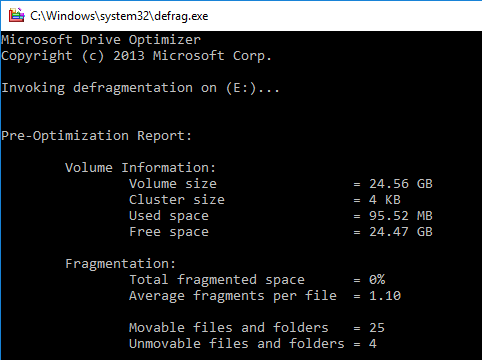The width and height of the screenshot is (482, 360).
Task: Click the 95.52 MB used space value
Action: (x=401, y=216)
